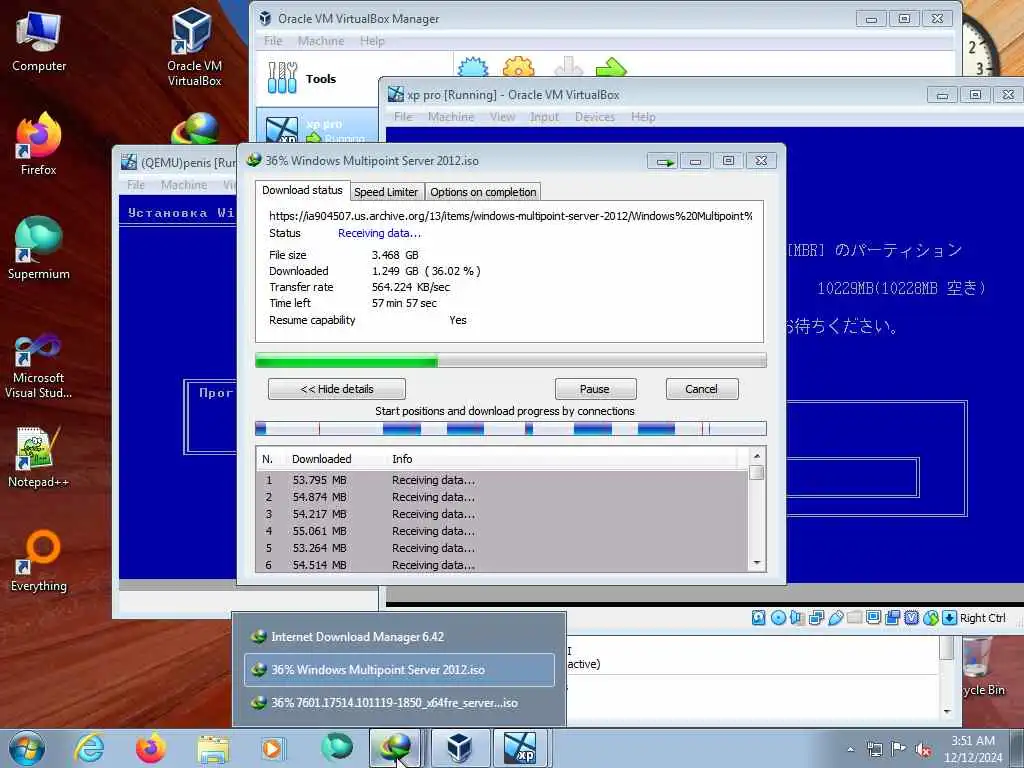The height and width of the screenshot is (768, 1024).
Task: Pause the Windows Multipoint Server download
Action: coord(595,389)
